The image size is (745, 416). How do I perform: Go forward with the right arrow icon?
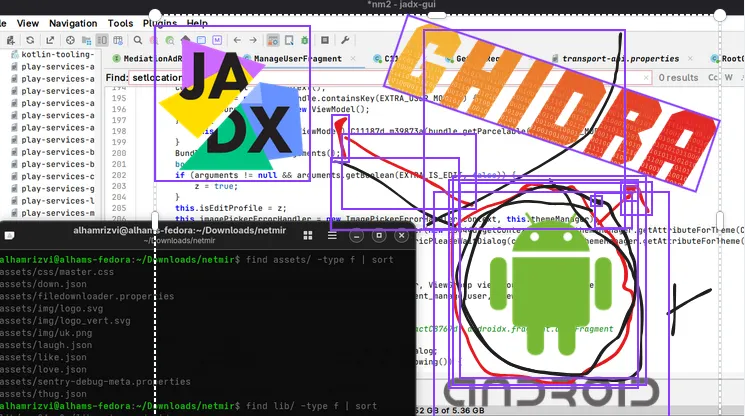coord(253,40)
